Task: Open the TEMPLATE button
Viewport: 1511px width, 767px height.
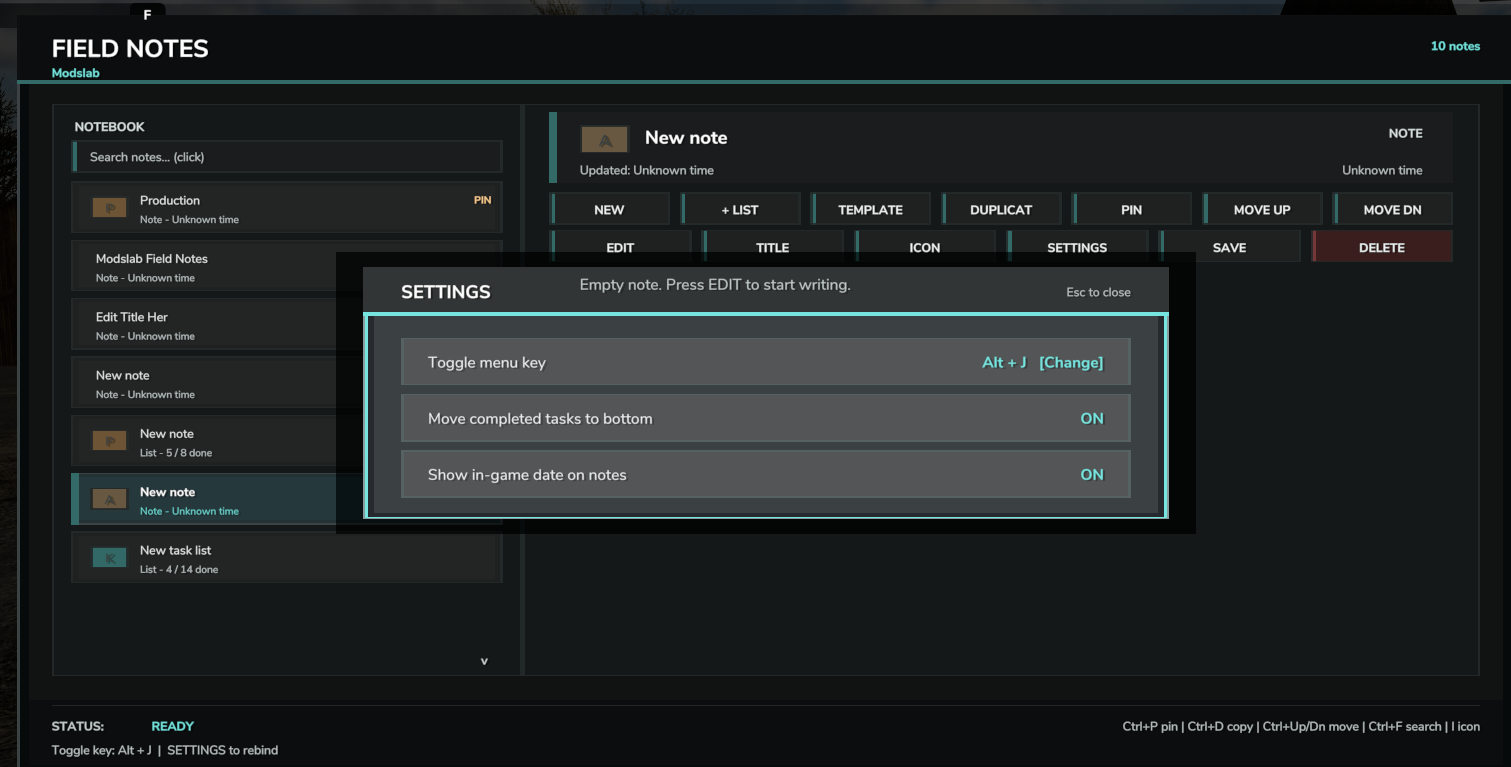Action: (x=870, y=209)
